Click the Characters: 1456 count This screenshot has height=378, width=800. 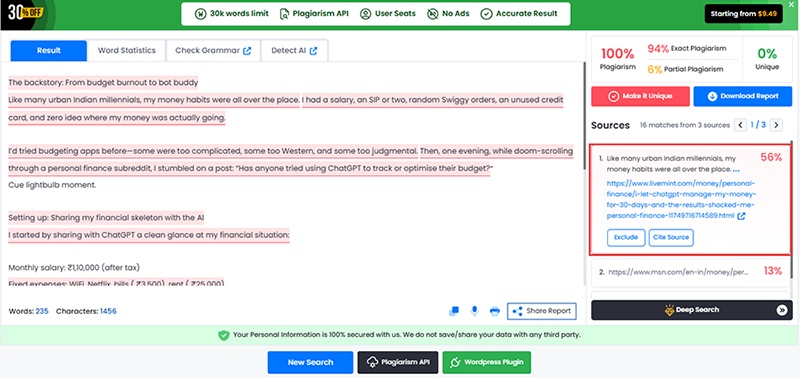[x=86, y=311]
